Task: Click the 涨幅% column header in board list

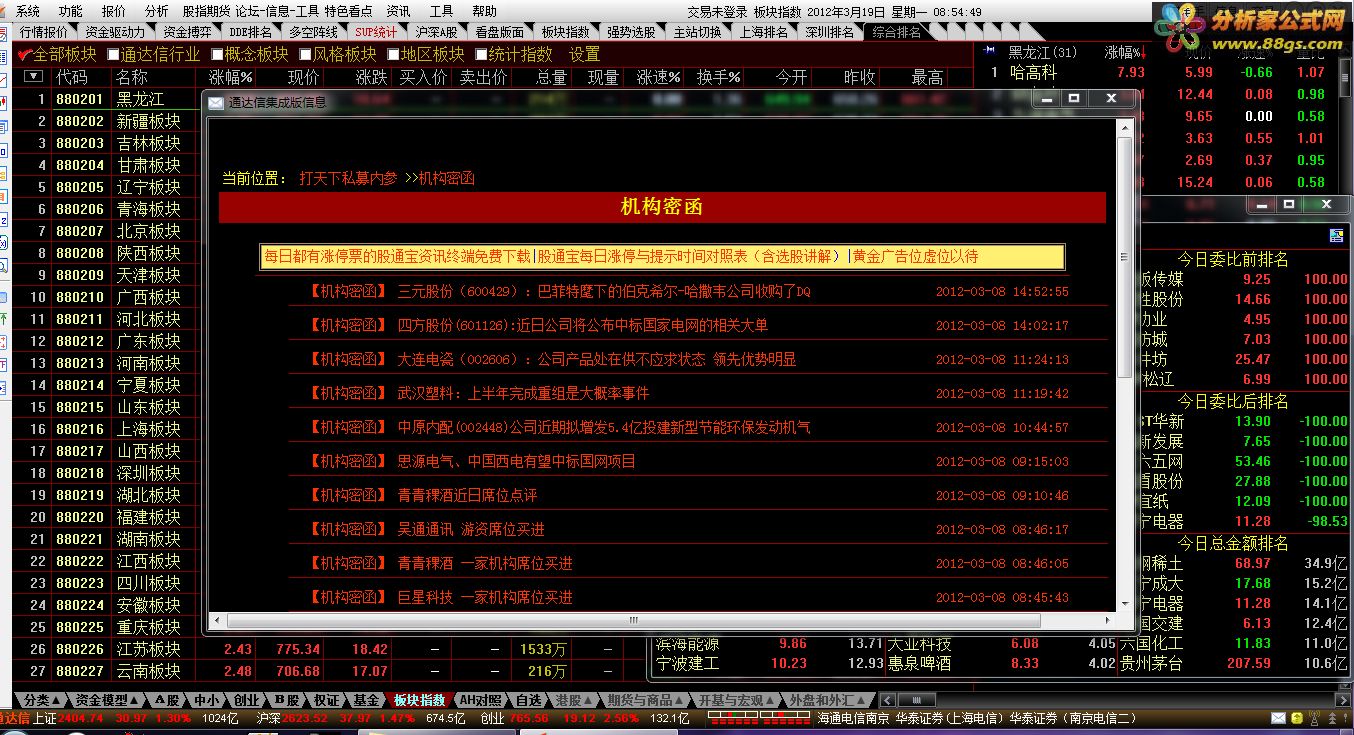Action: [x=230, y=77]
